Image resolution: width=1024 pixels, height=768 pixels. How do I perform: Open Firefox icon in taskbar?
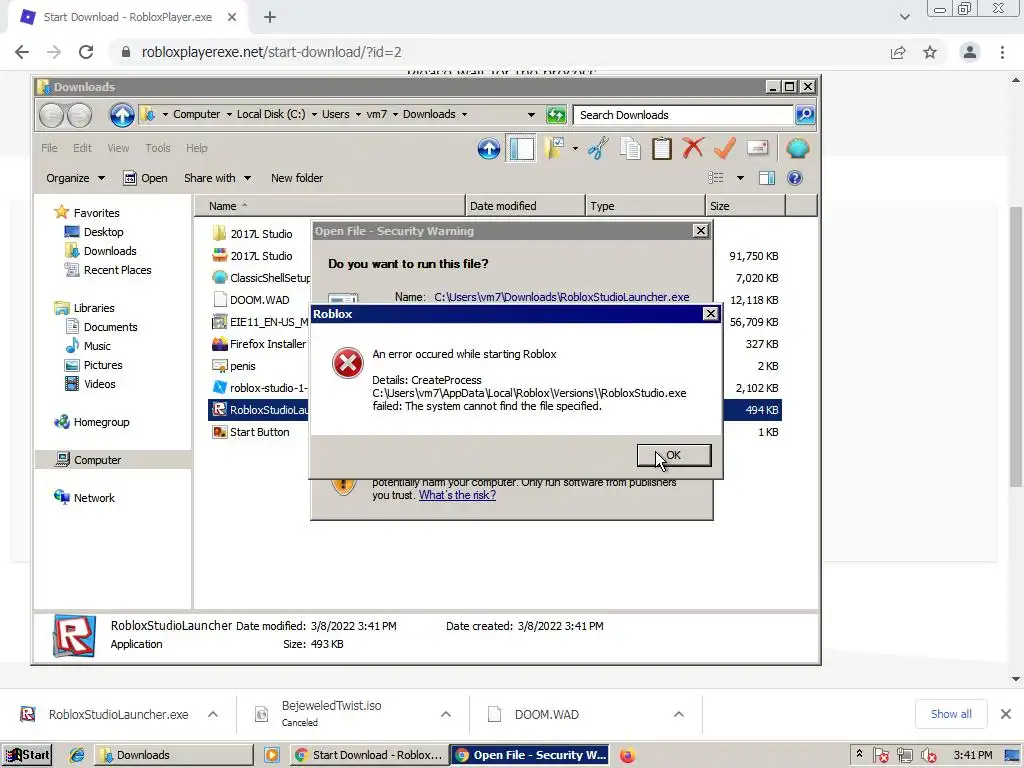627,756
